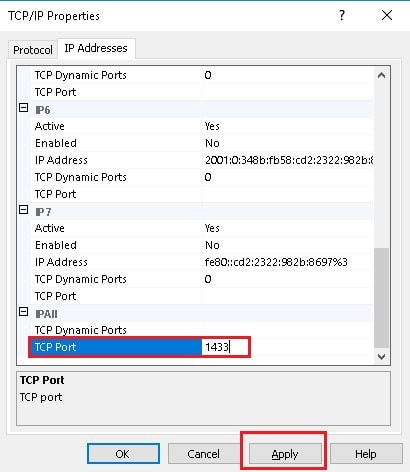410x472 pixels.
Task: Click the scrollbar up arrow
Action: (x=381, y=75)
